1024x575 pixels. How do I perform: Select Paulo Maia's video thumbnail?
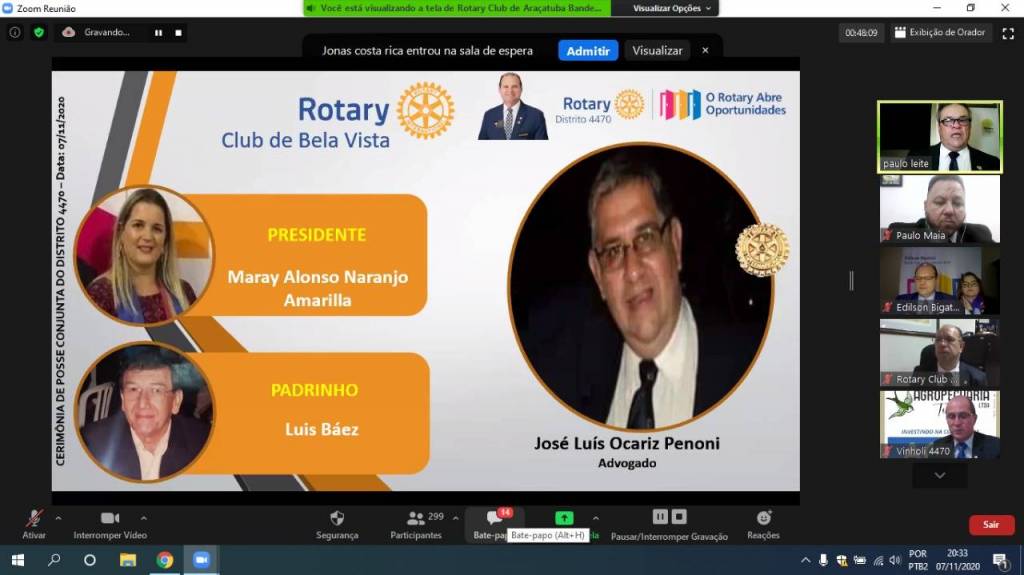(x=939, y=209)
